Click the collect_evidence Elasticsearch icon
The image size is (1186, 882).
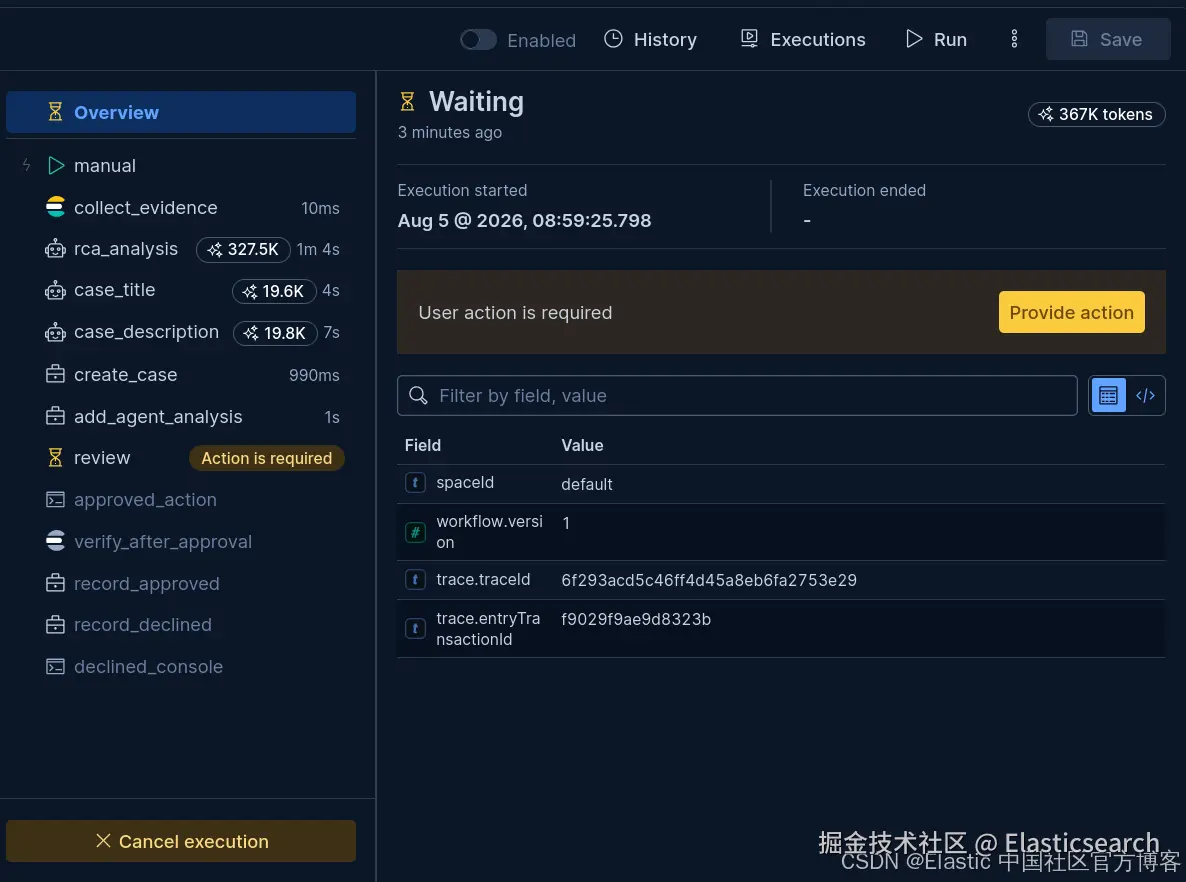[55, 207]
